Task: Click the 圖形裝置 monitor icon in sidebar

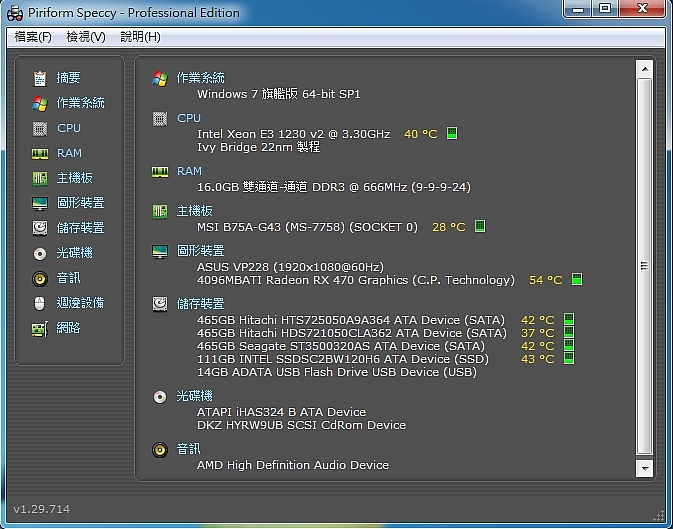Action: [40, 203]
